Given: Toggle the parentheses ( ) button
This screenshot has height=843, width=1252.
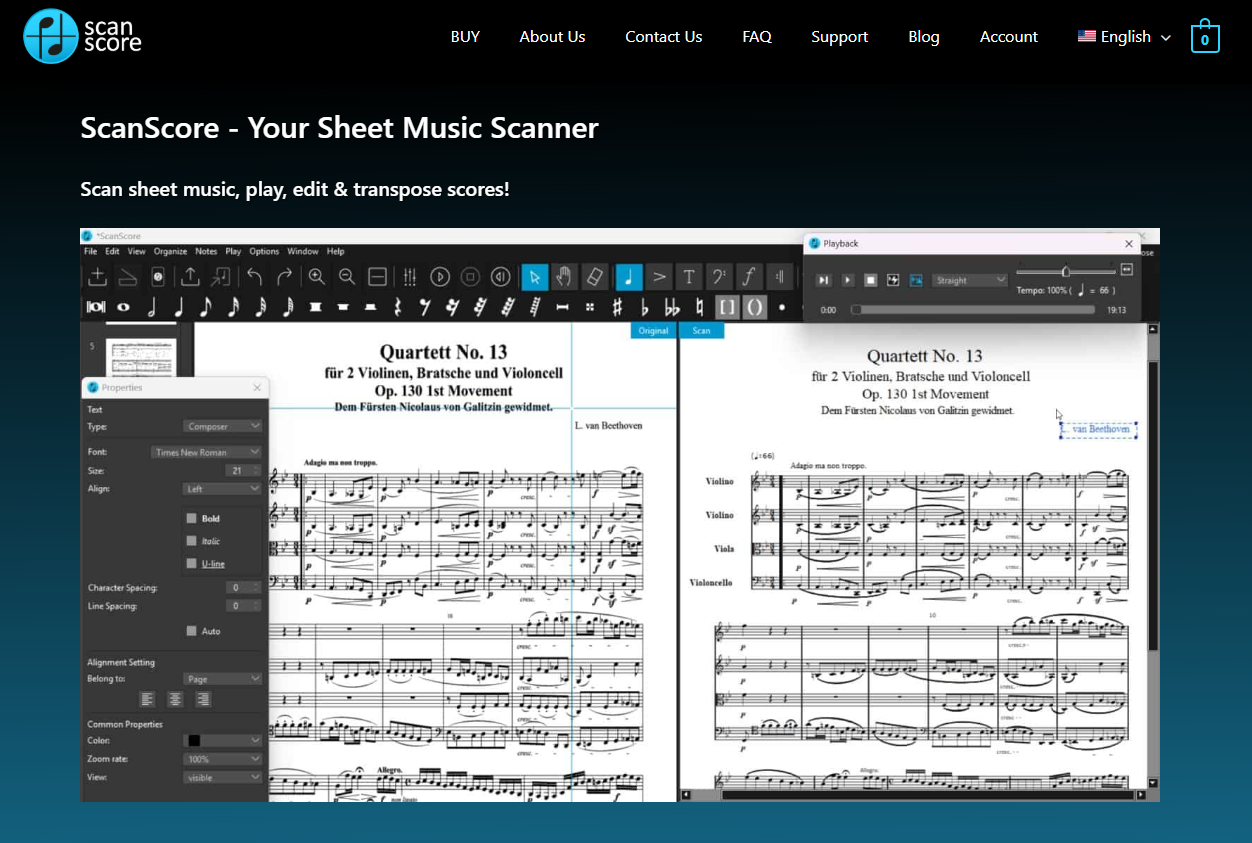Looking at the screenshot, I should (x=755, y=307).
